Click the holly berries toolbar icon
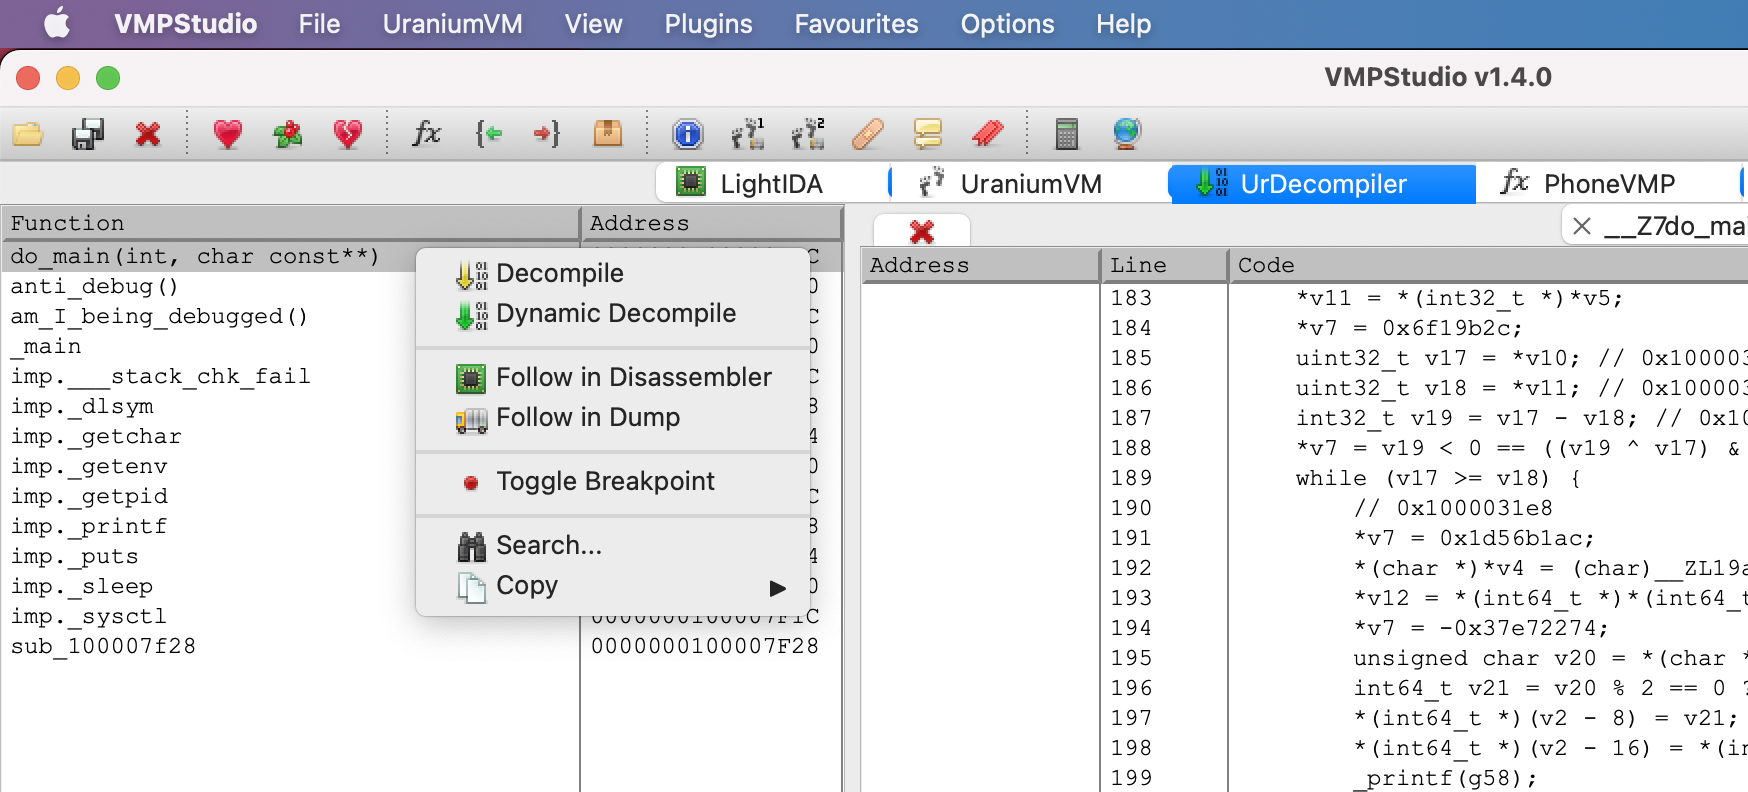1748x792 pixels. pos(288,133)
